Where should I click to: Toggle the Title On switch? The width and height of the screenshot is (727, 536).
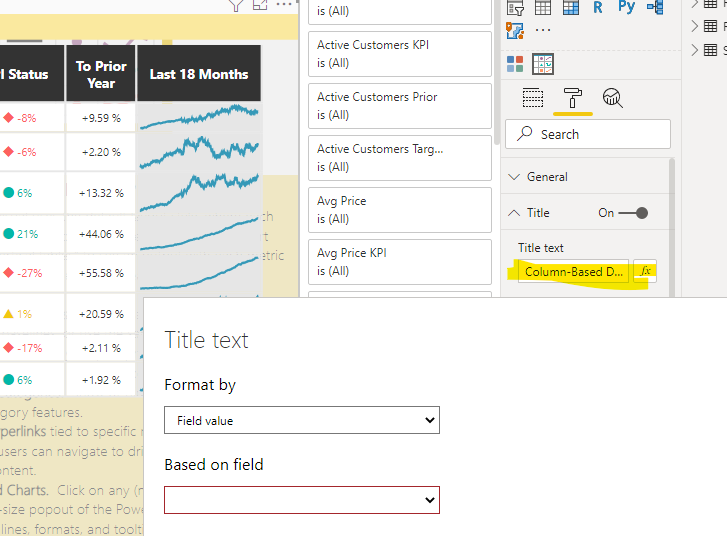click(633, 213)
